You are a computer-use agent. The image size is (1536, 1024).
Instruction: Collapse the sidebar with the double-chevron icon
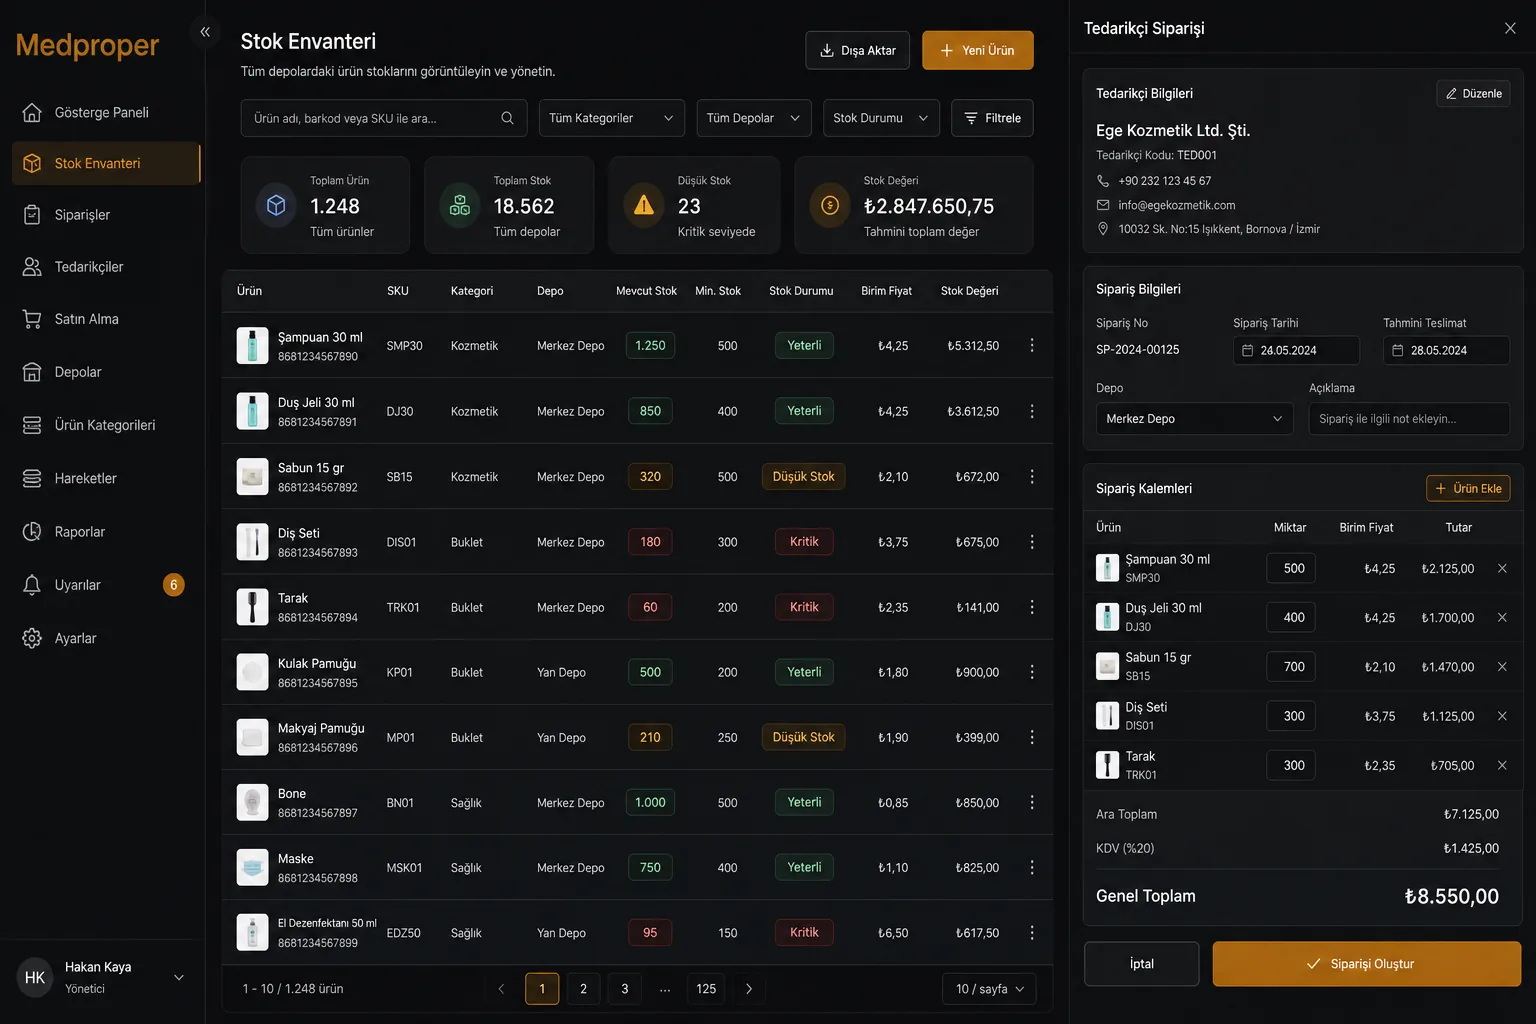click(205, 32)
